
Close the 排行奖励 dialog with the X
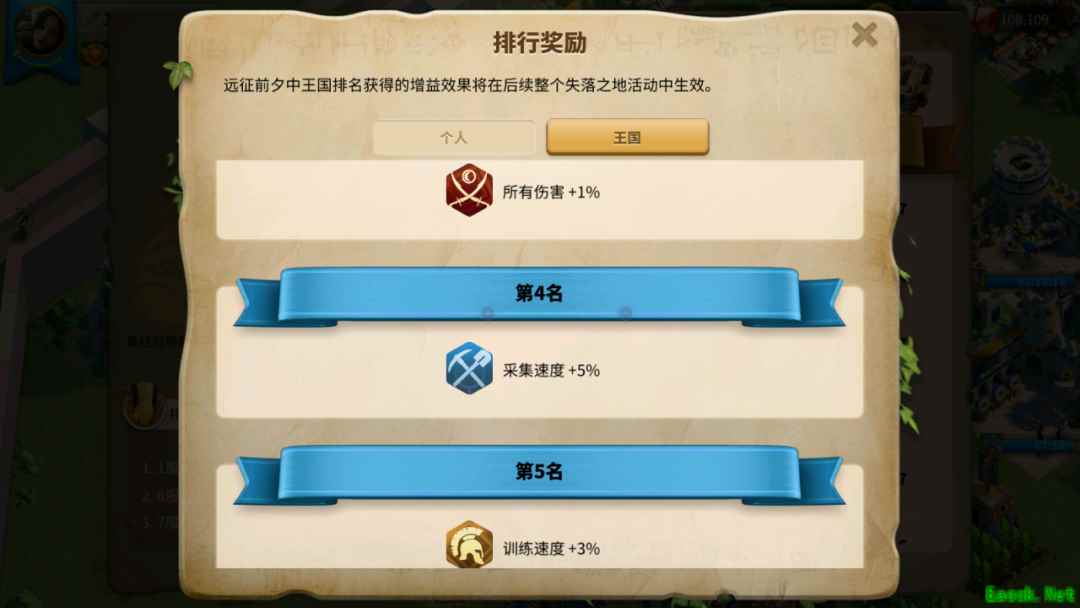tap(864, 34)
